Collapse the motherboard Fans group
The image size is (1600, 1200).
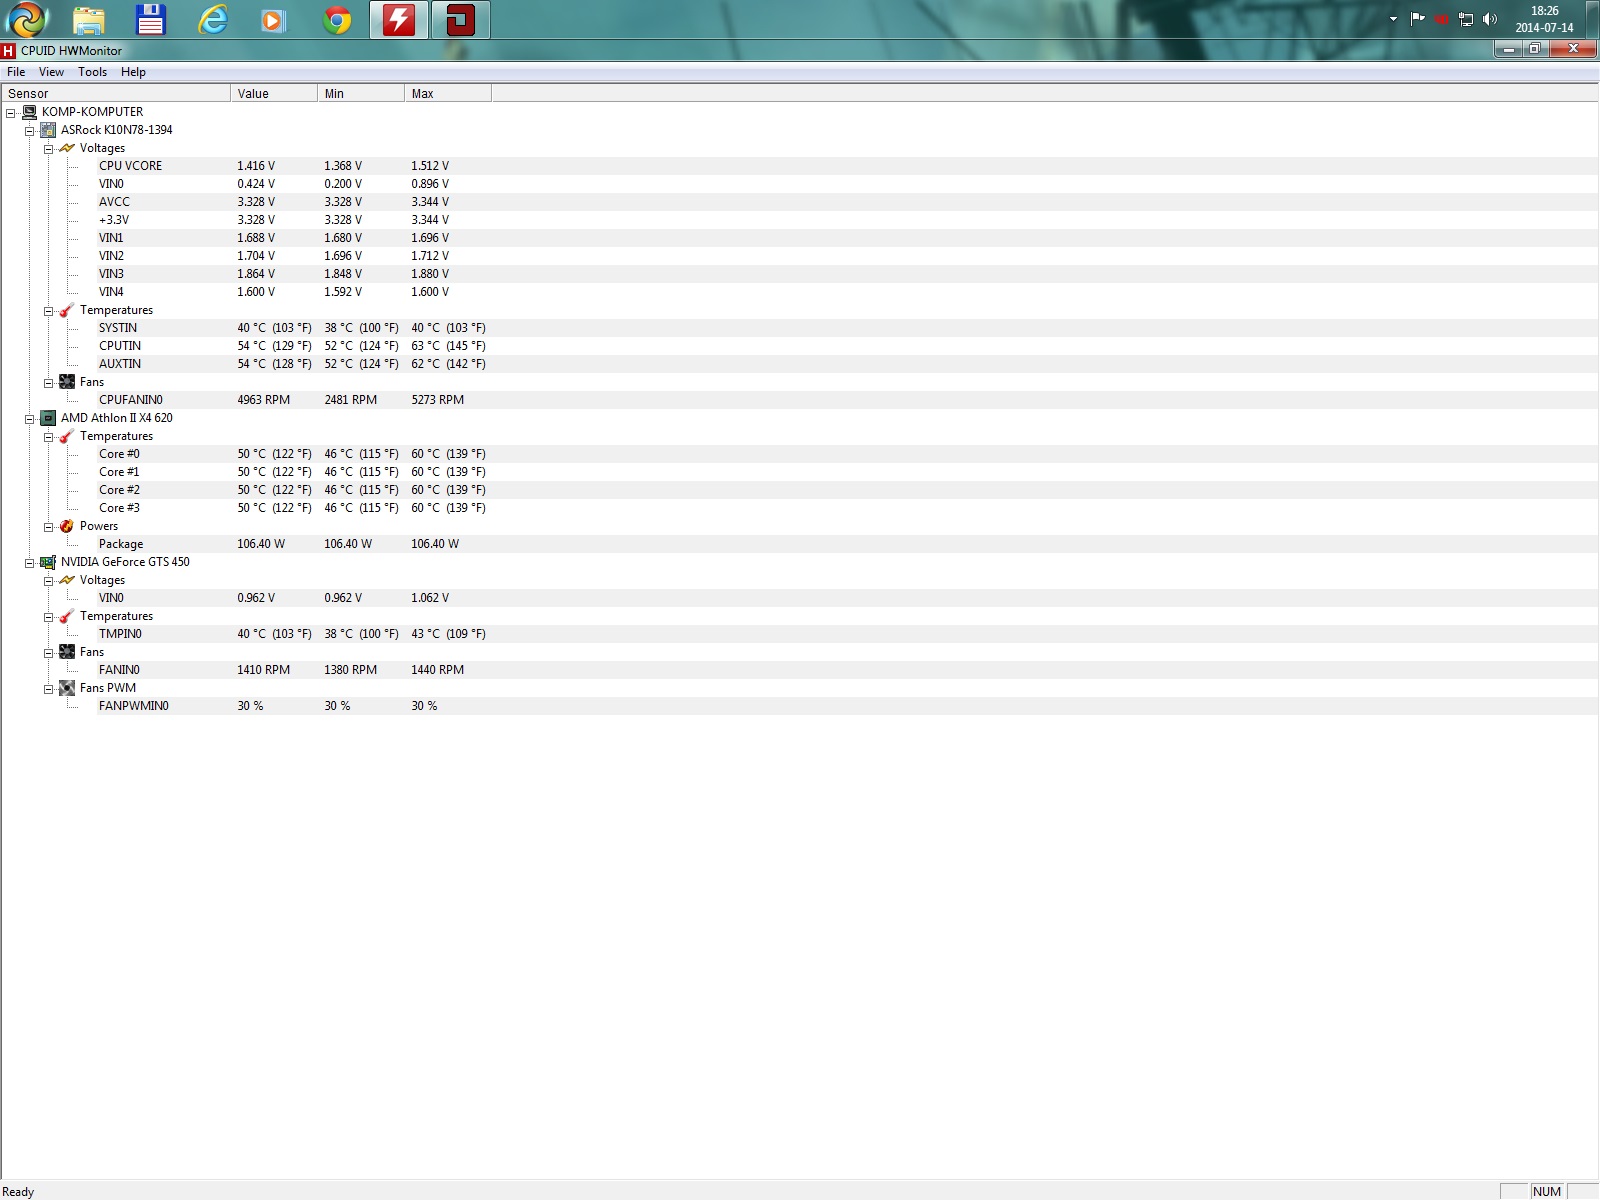coord(48,383)
